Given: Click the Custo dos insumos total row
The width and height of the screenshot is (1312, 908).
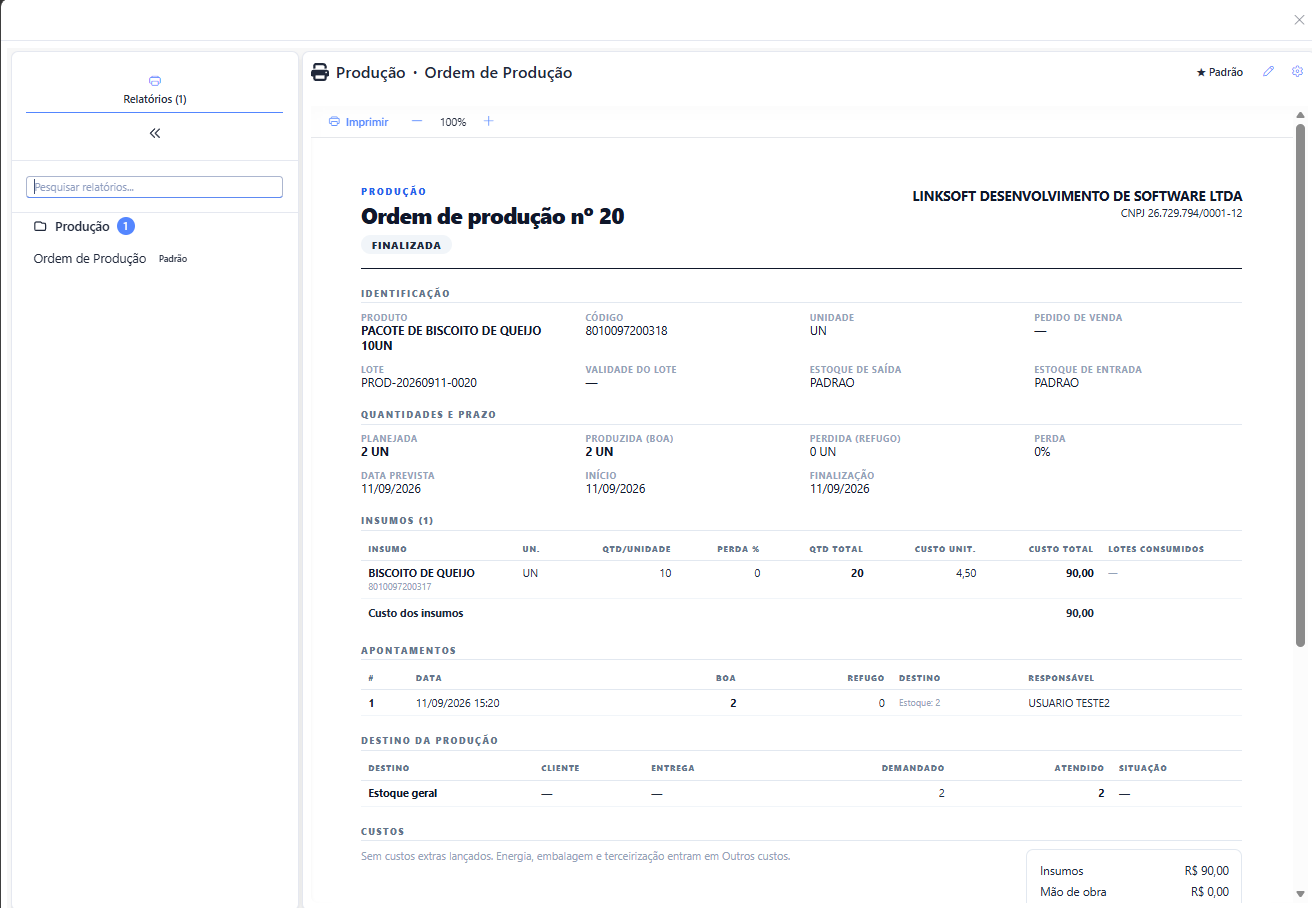Looking at the screenshot, I should click(x=801, y=613).
